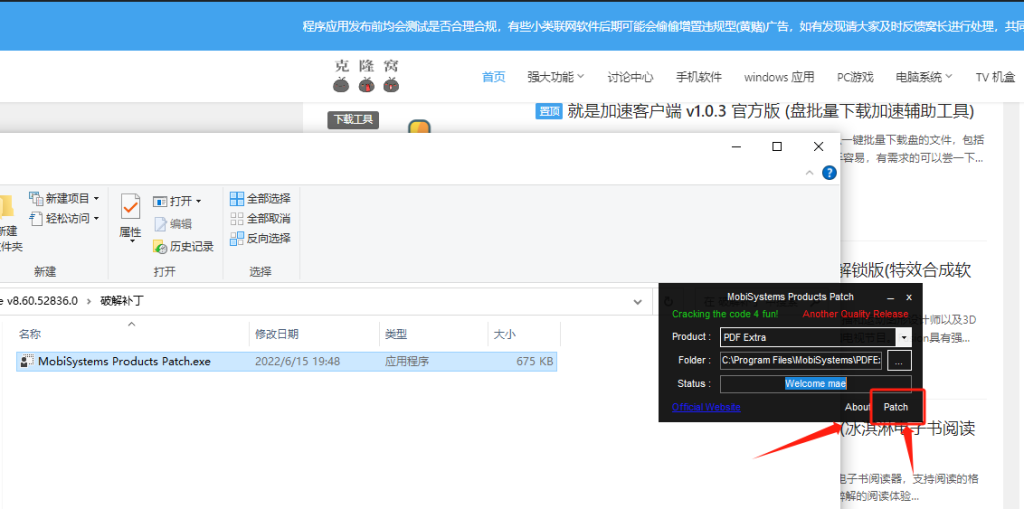Click the 置顶 badge on article

tap(549, 112)
